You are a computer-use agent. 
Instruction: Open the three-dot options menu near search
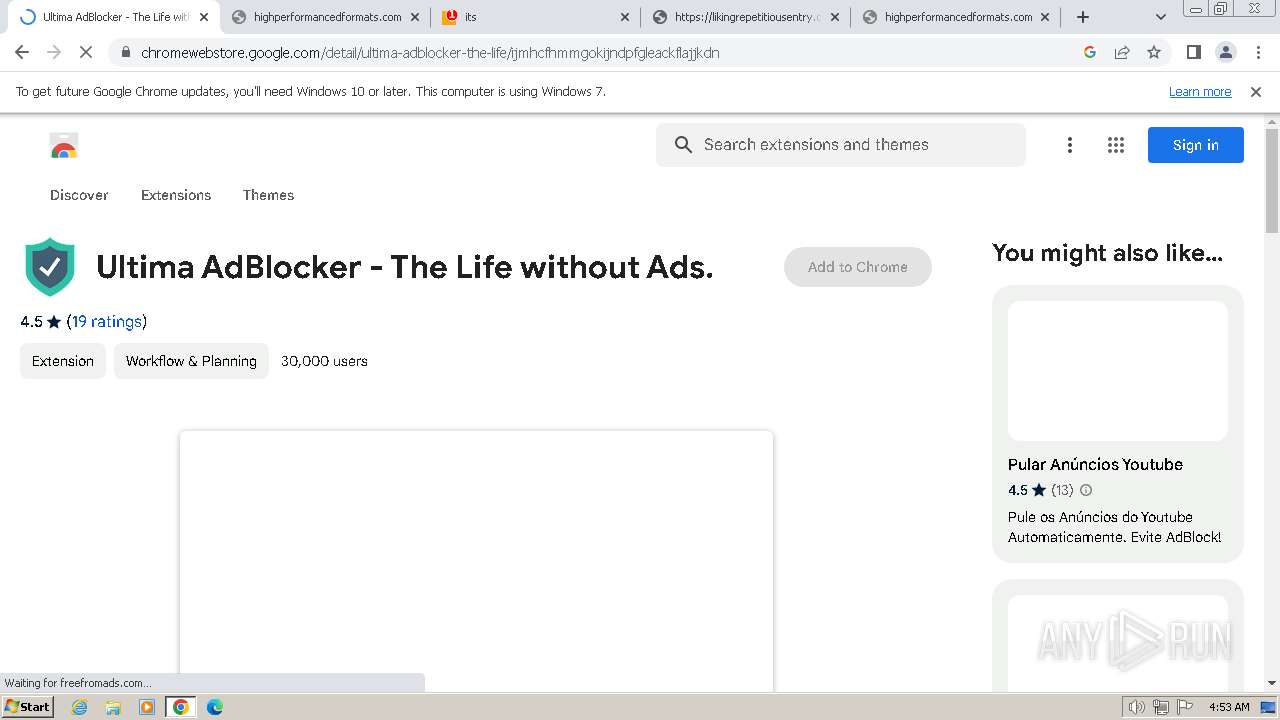1069,145
